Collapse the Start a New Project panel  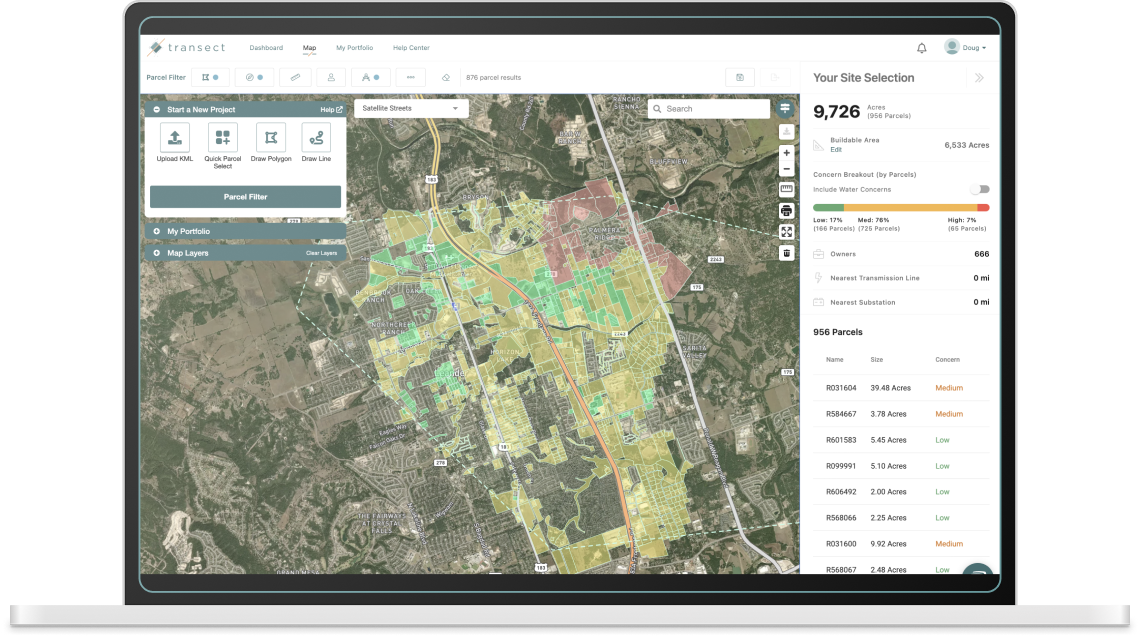pyautogui.click(x=157, y=108)
